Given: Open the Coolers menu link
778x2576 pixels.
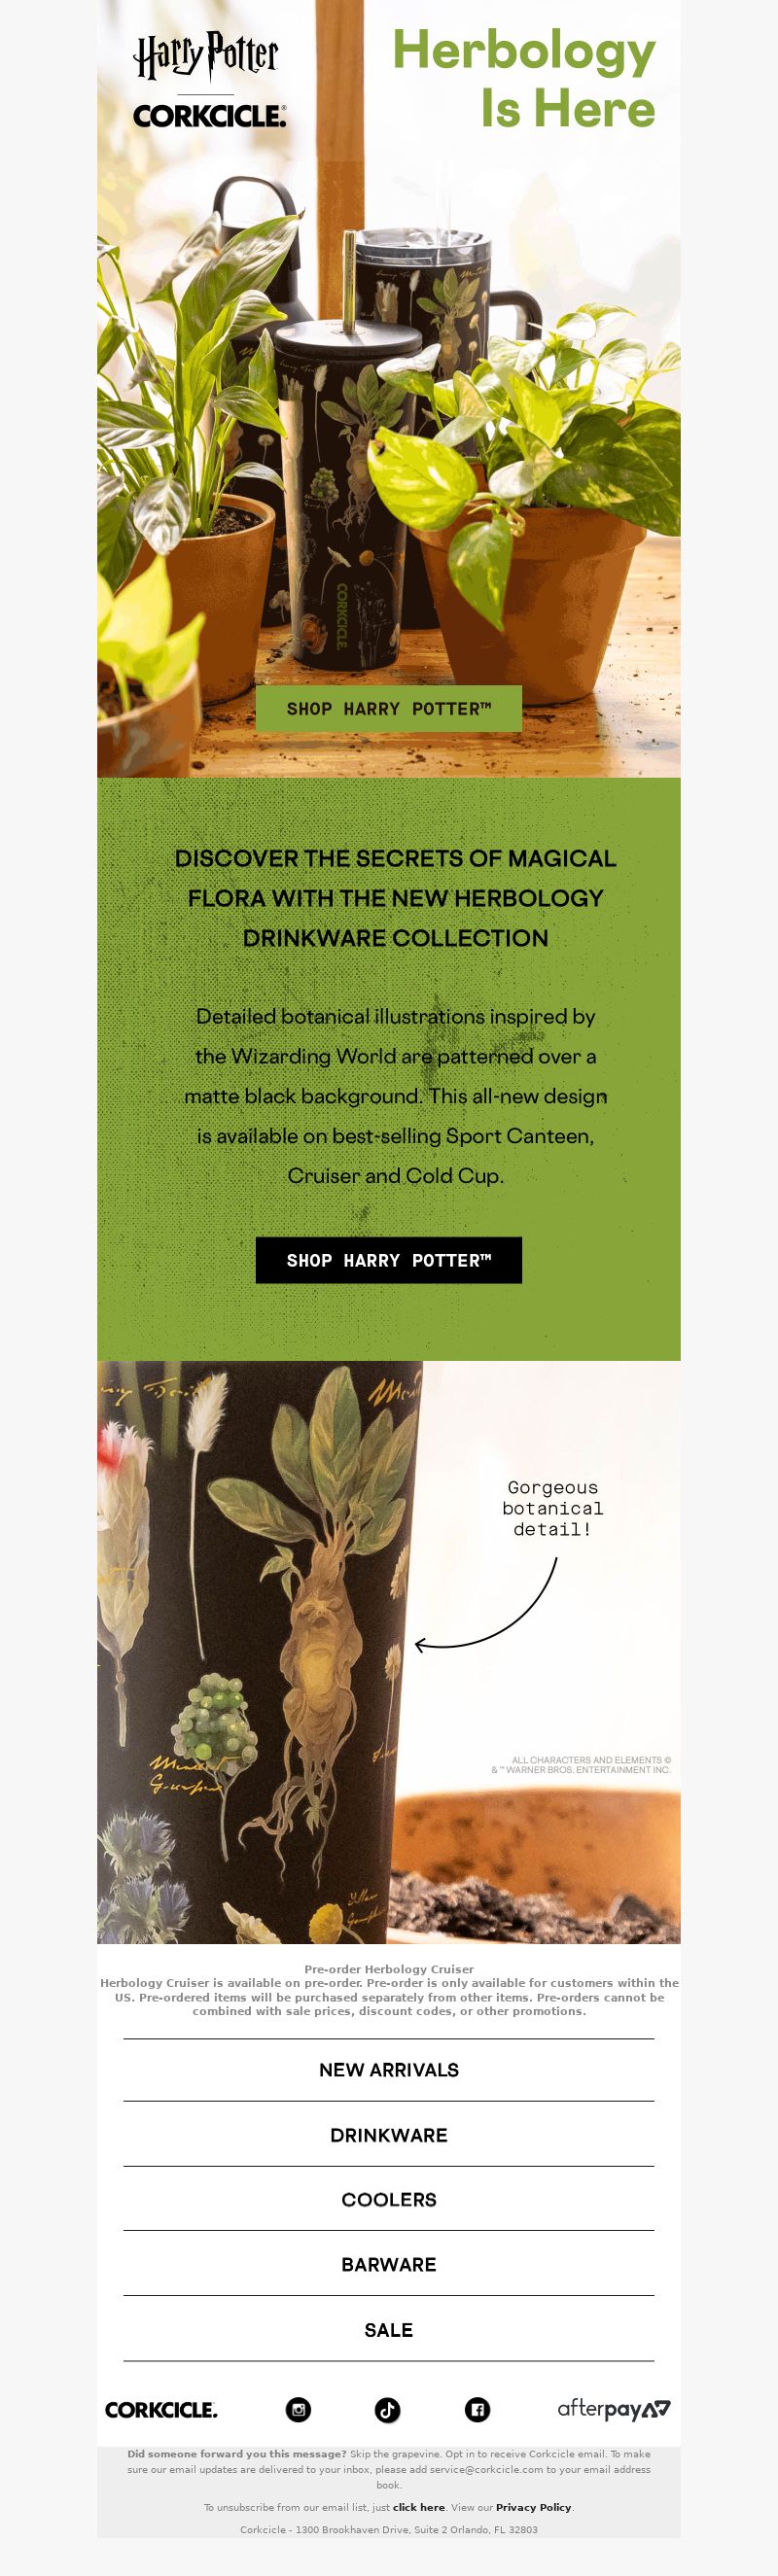Looking at the screenshot, I should coord(389,2200).
